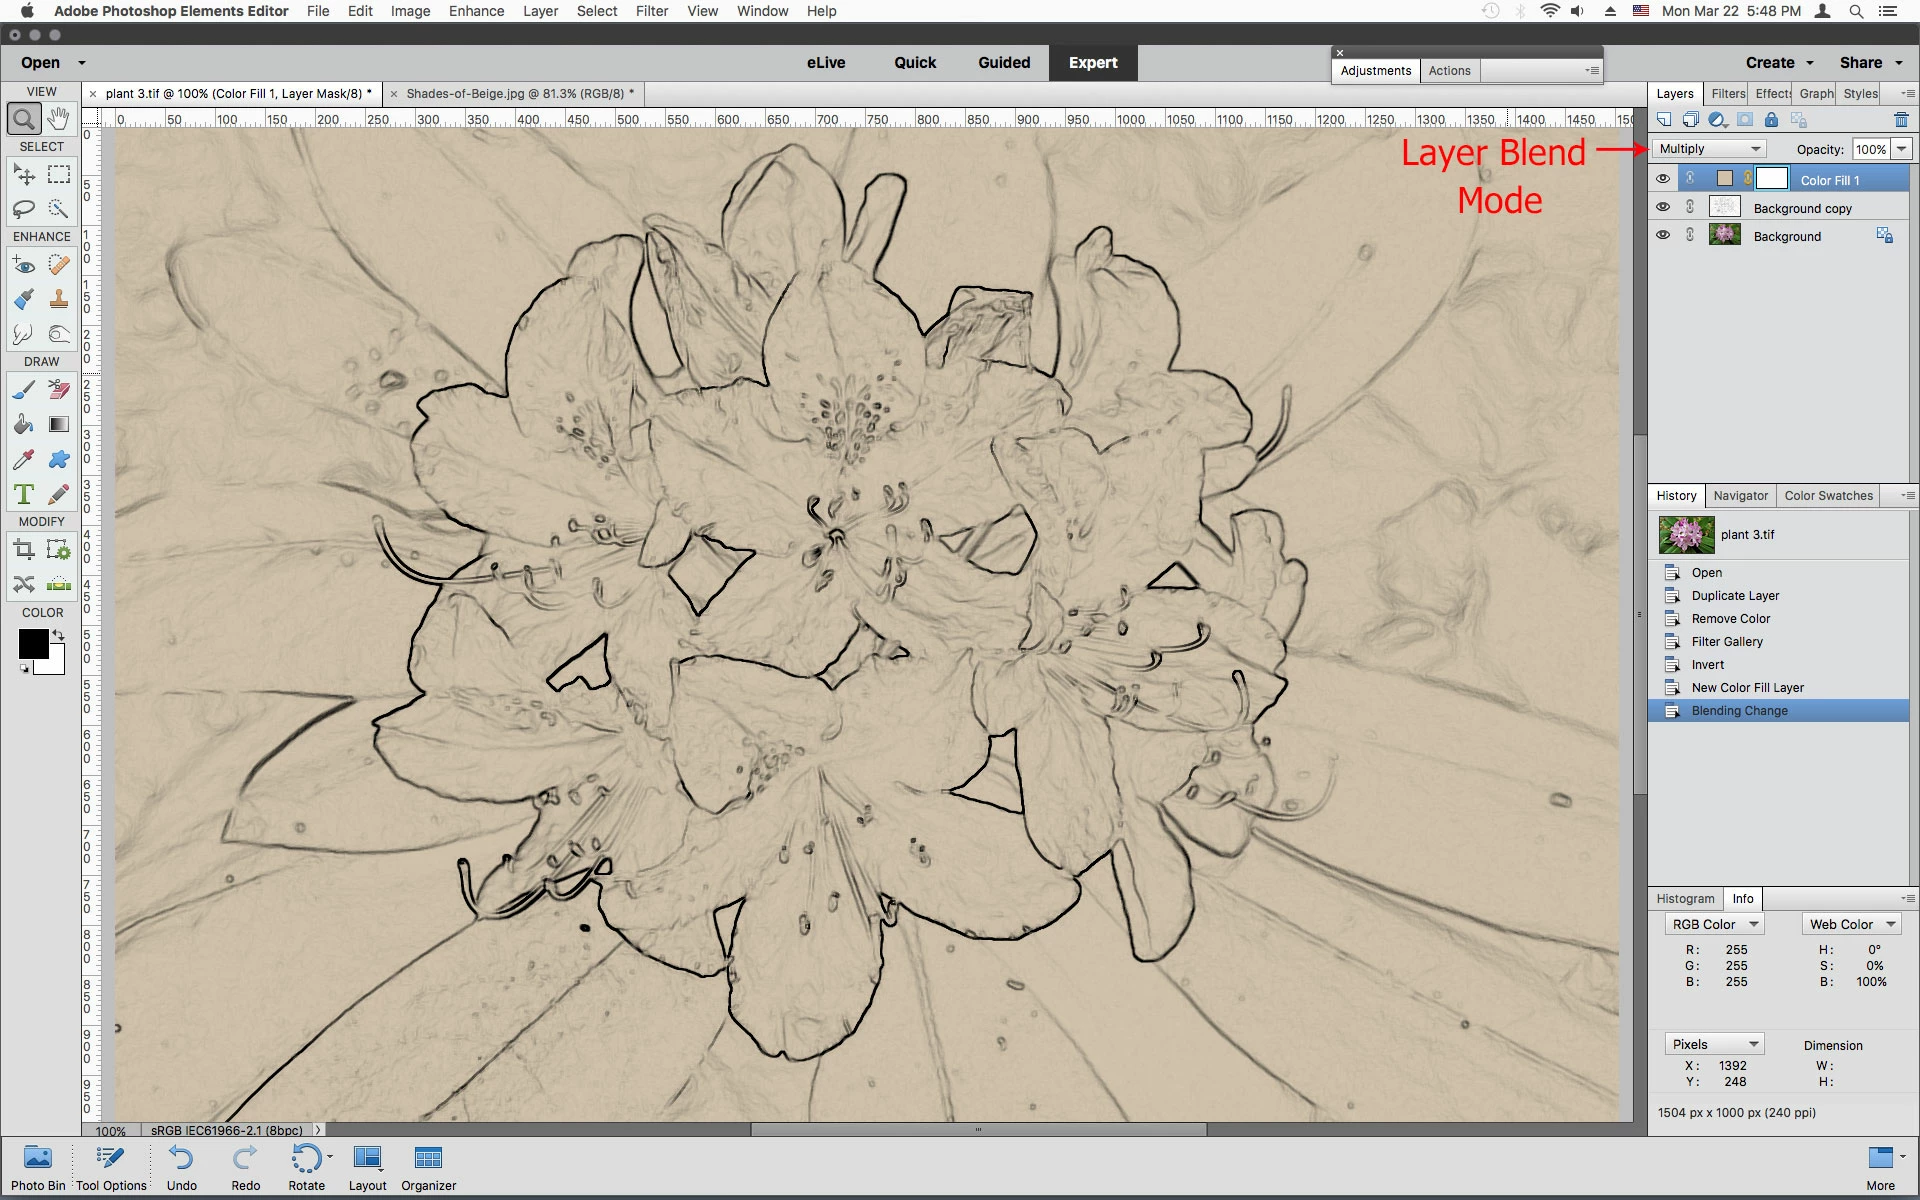Select the Hand tool
Screen dimensions: 1920x1200
click(x=59, y=119)
